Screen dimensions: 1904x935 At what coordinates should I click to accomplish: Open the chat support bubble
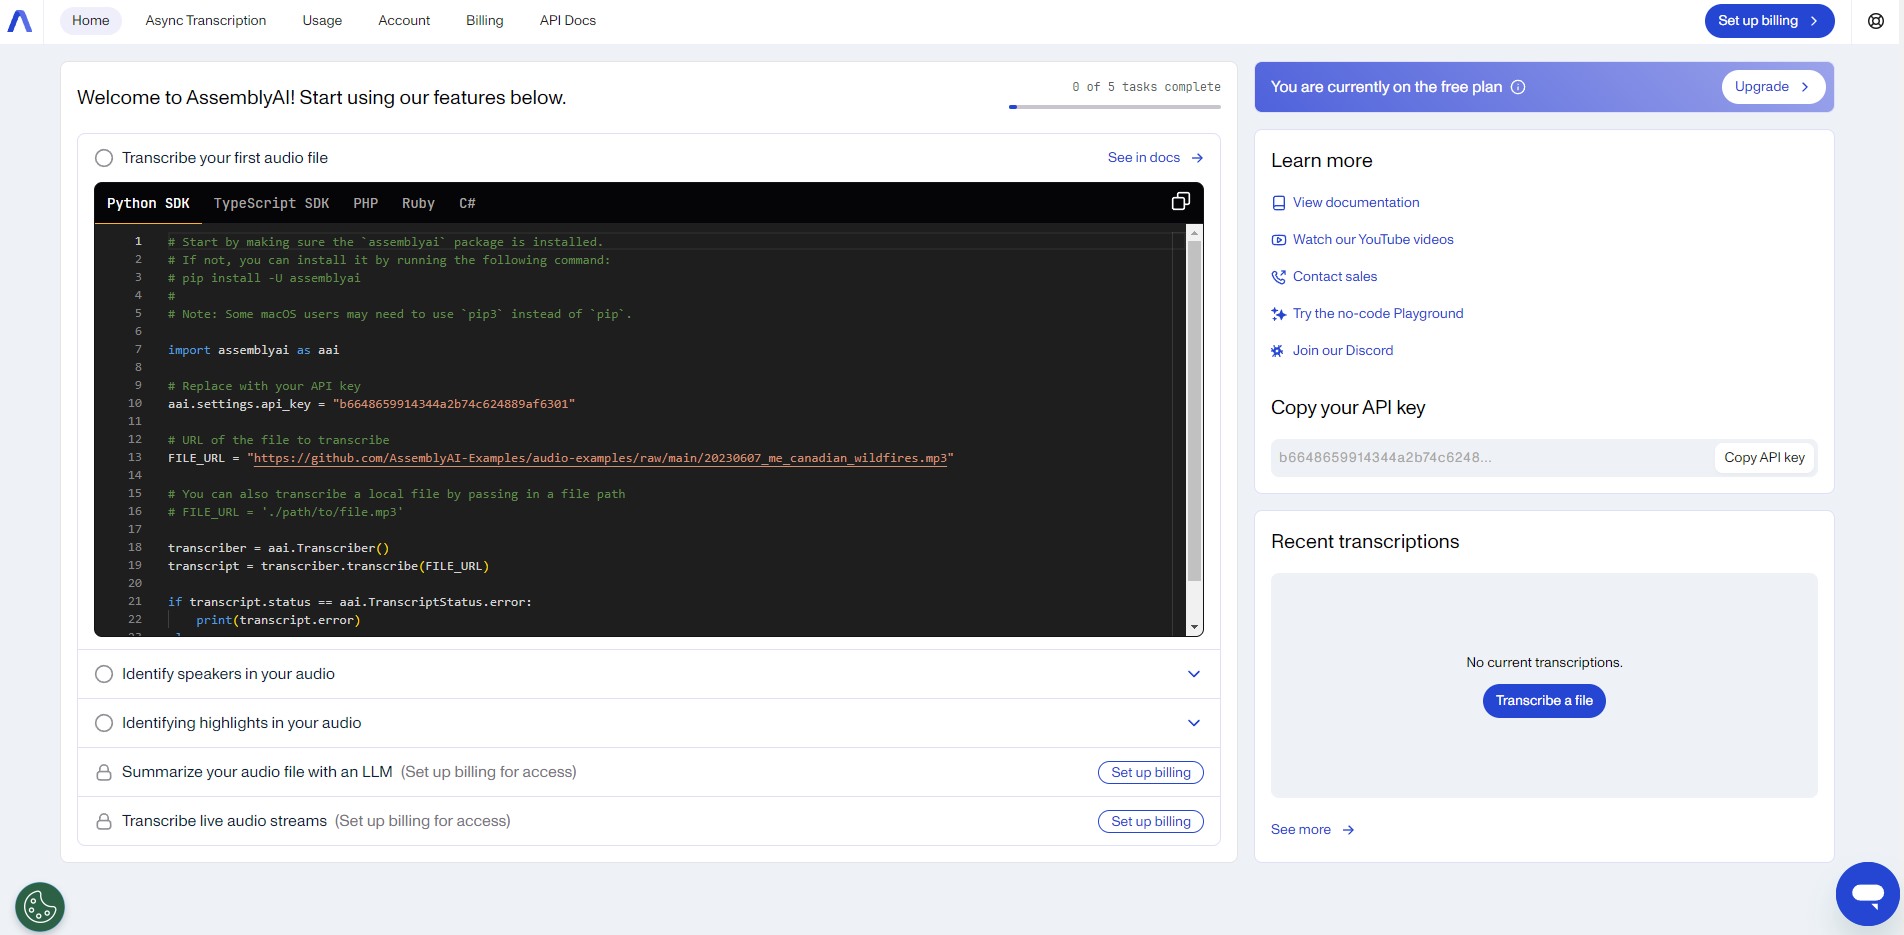click(x=1867, y=894)
